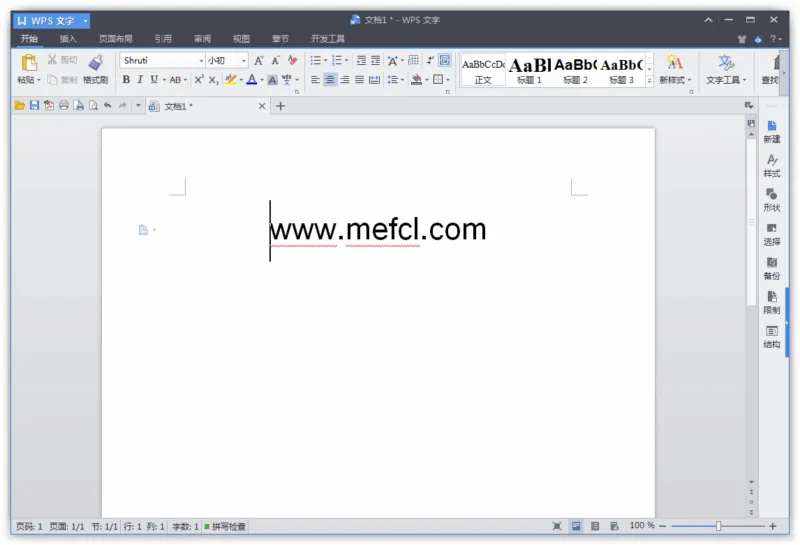Click the distributed alignment icon
Screen dimensions: 800x545
click(374, 80)
